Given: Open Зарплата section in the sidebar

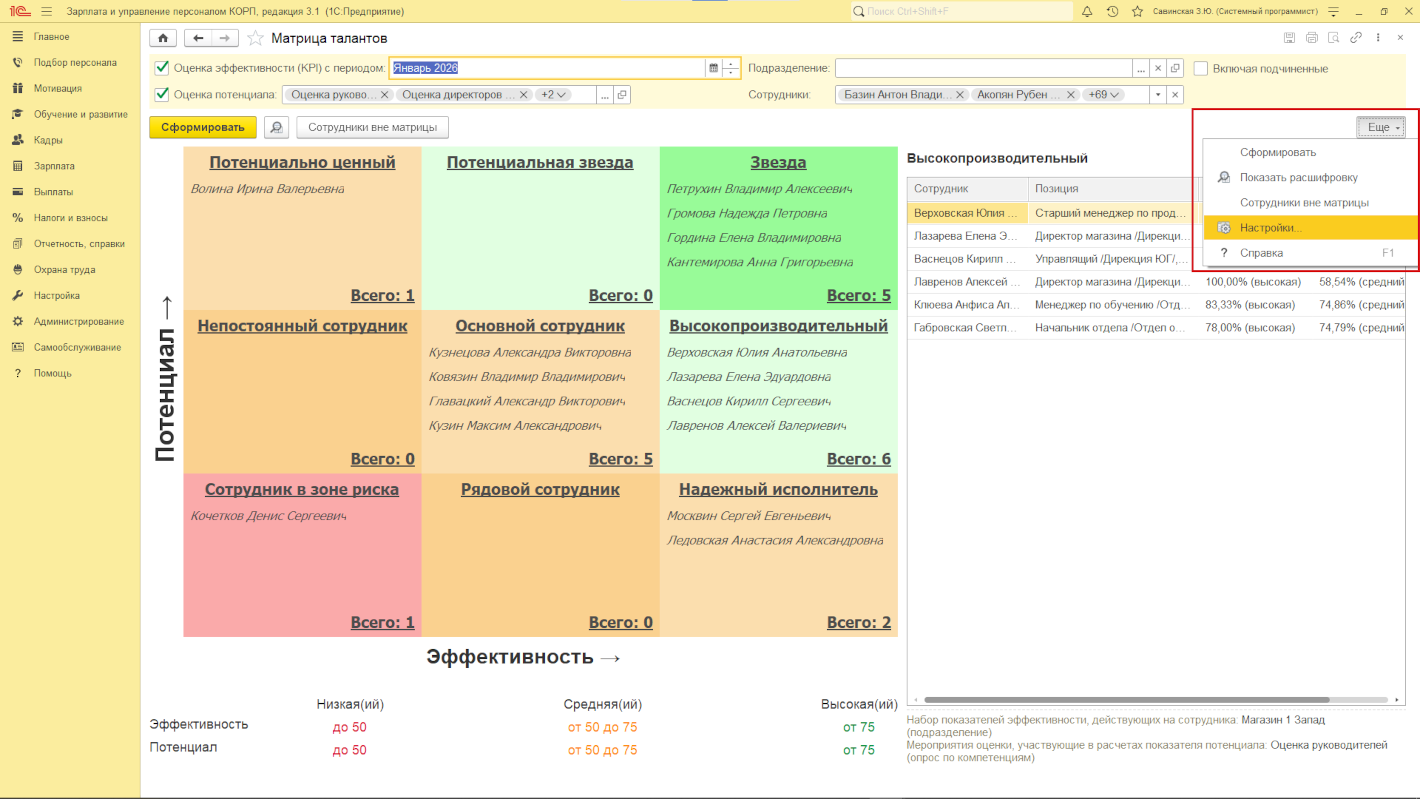Looking at the screenshot, I should click(x=54, y=166).
